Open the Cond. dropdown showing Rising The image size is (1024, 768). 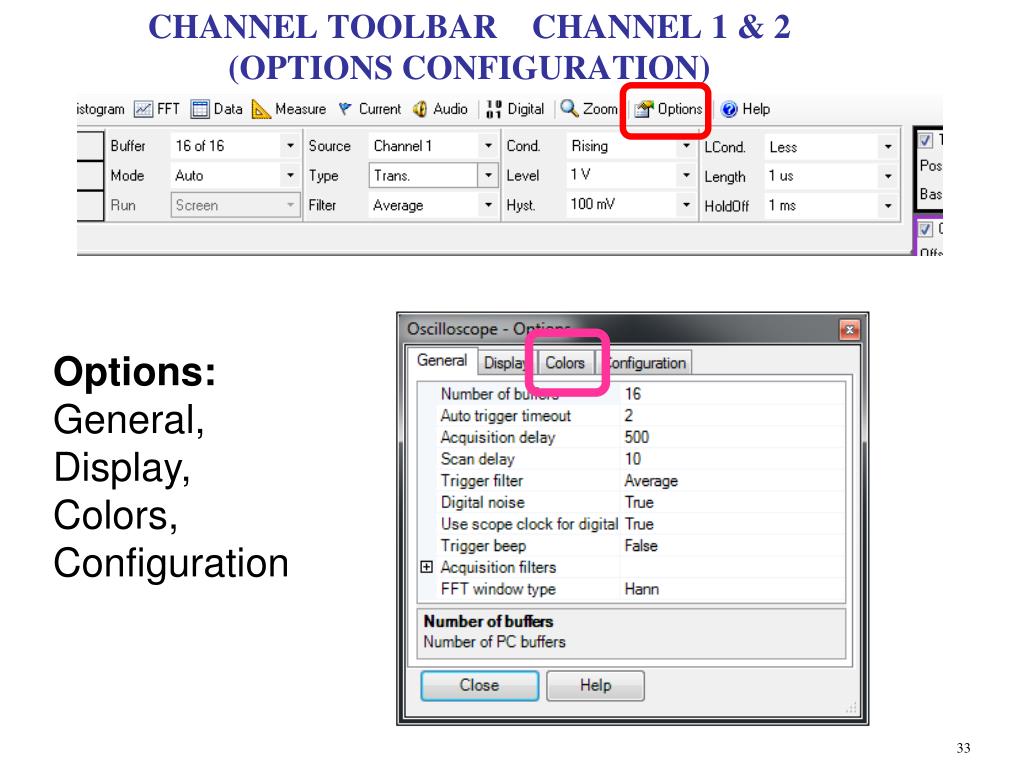630,146
